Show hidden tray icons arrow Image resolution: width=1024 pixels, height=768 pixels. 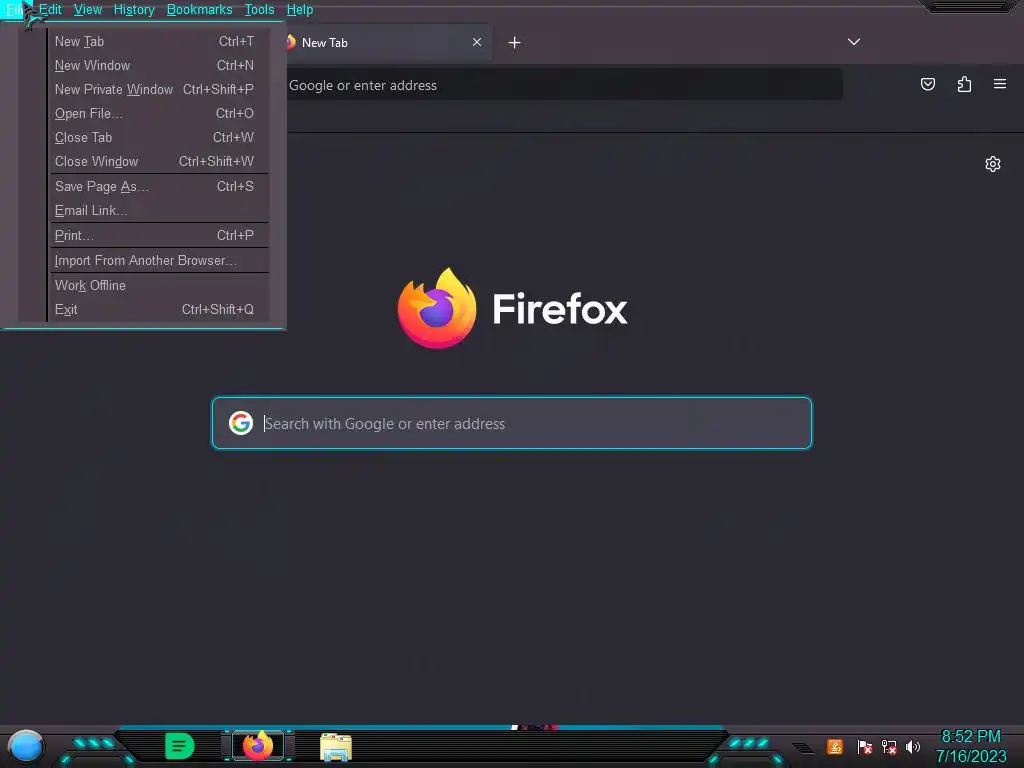(x=803, y=747)
